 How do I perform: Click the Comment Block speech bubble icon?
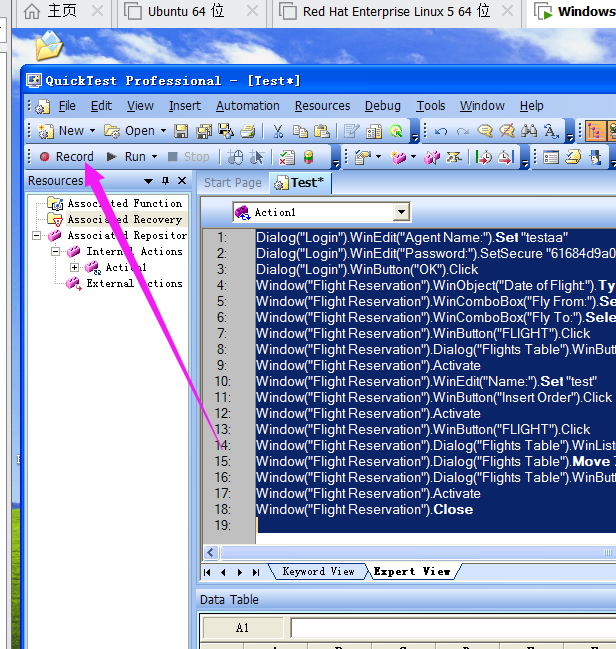[x=485, y=131]
